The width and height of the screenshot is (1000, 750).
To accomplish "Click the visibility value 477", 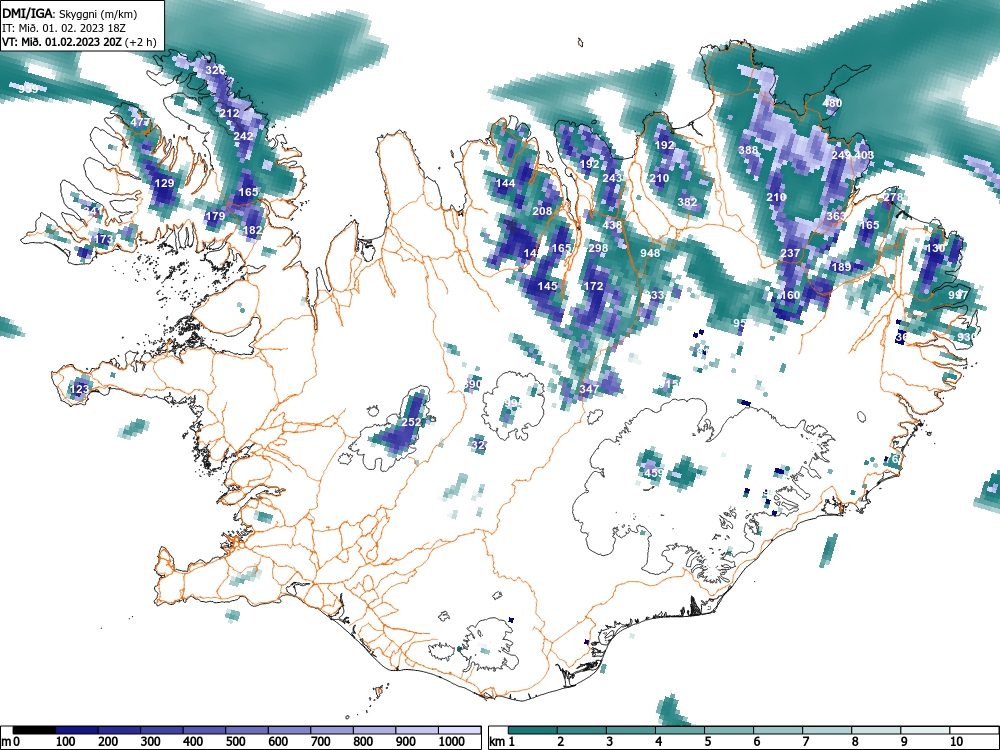I will coord(140,122).
